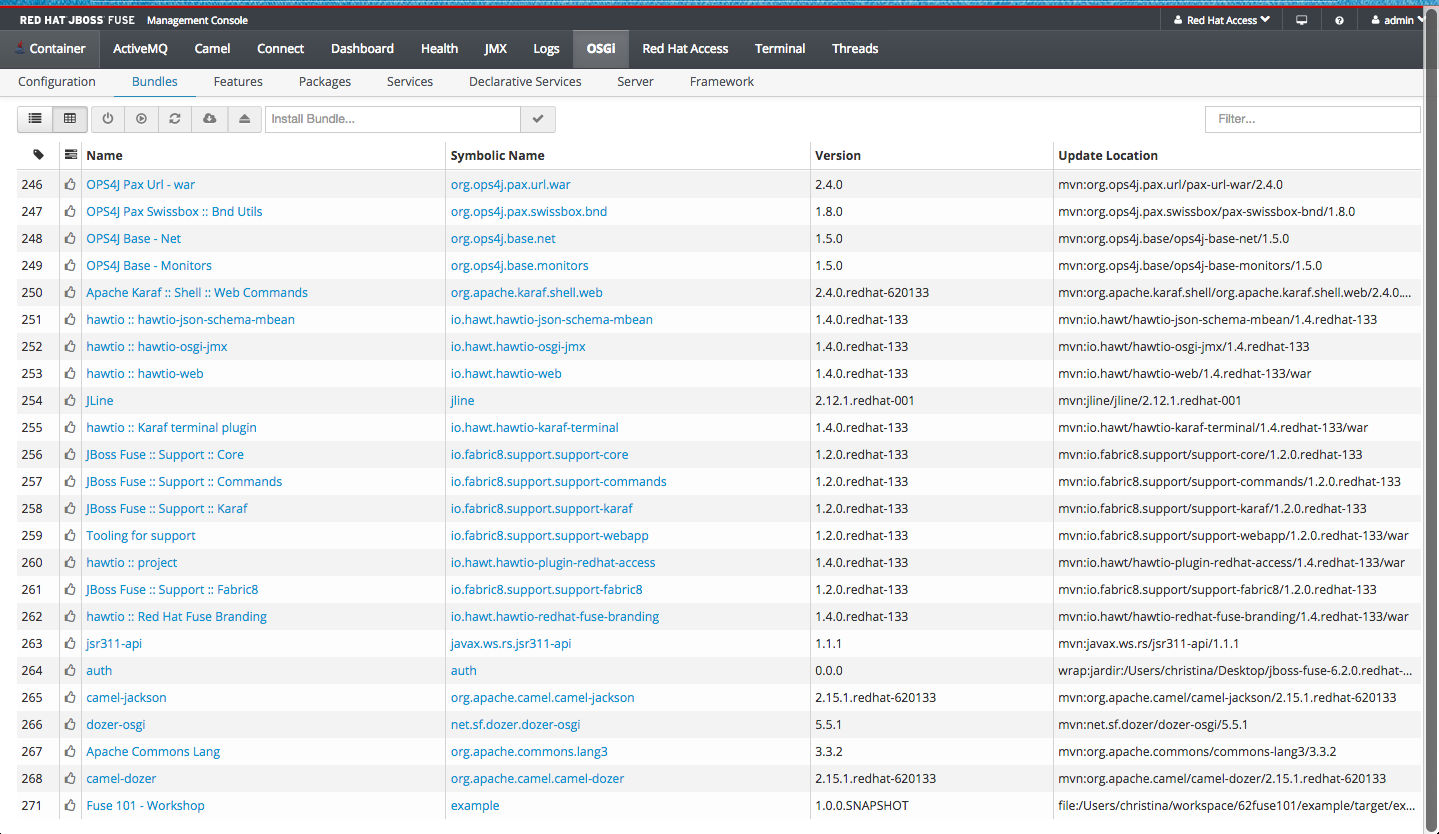Click version cell 2.12.1.redhat-001
This screenshot has height=834, width=1439.
[x=865, y=401]
